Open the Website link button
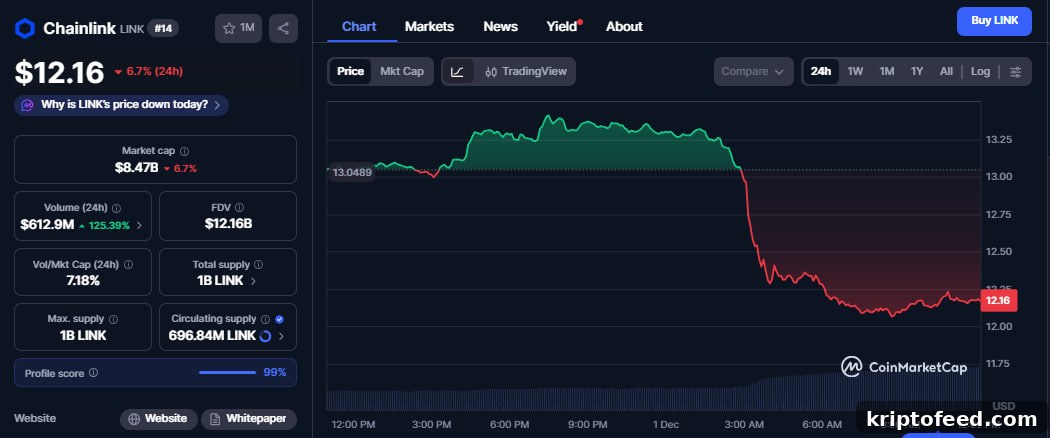This screenshot has width=1050, height=438. [159, 419]
